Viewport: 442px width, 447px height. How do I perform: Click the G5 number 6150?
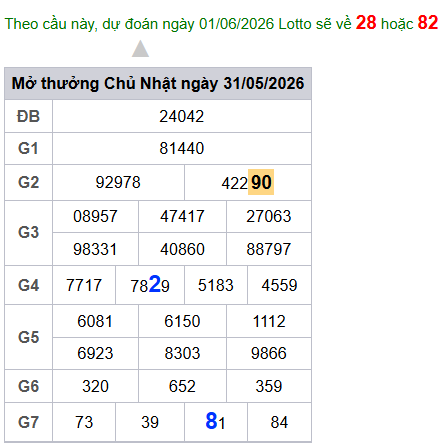[x=182, y=321]
